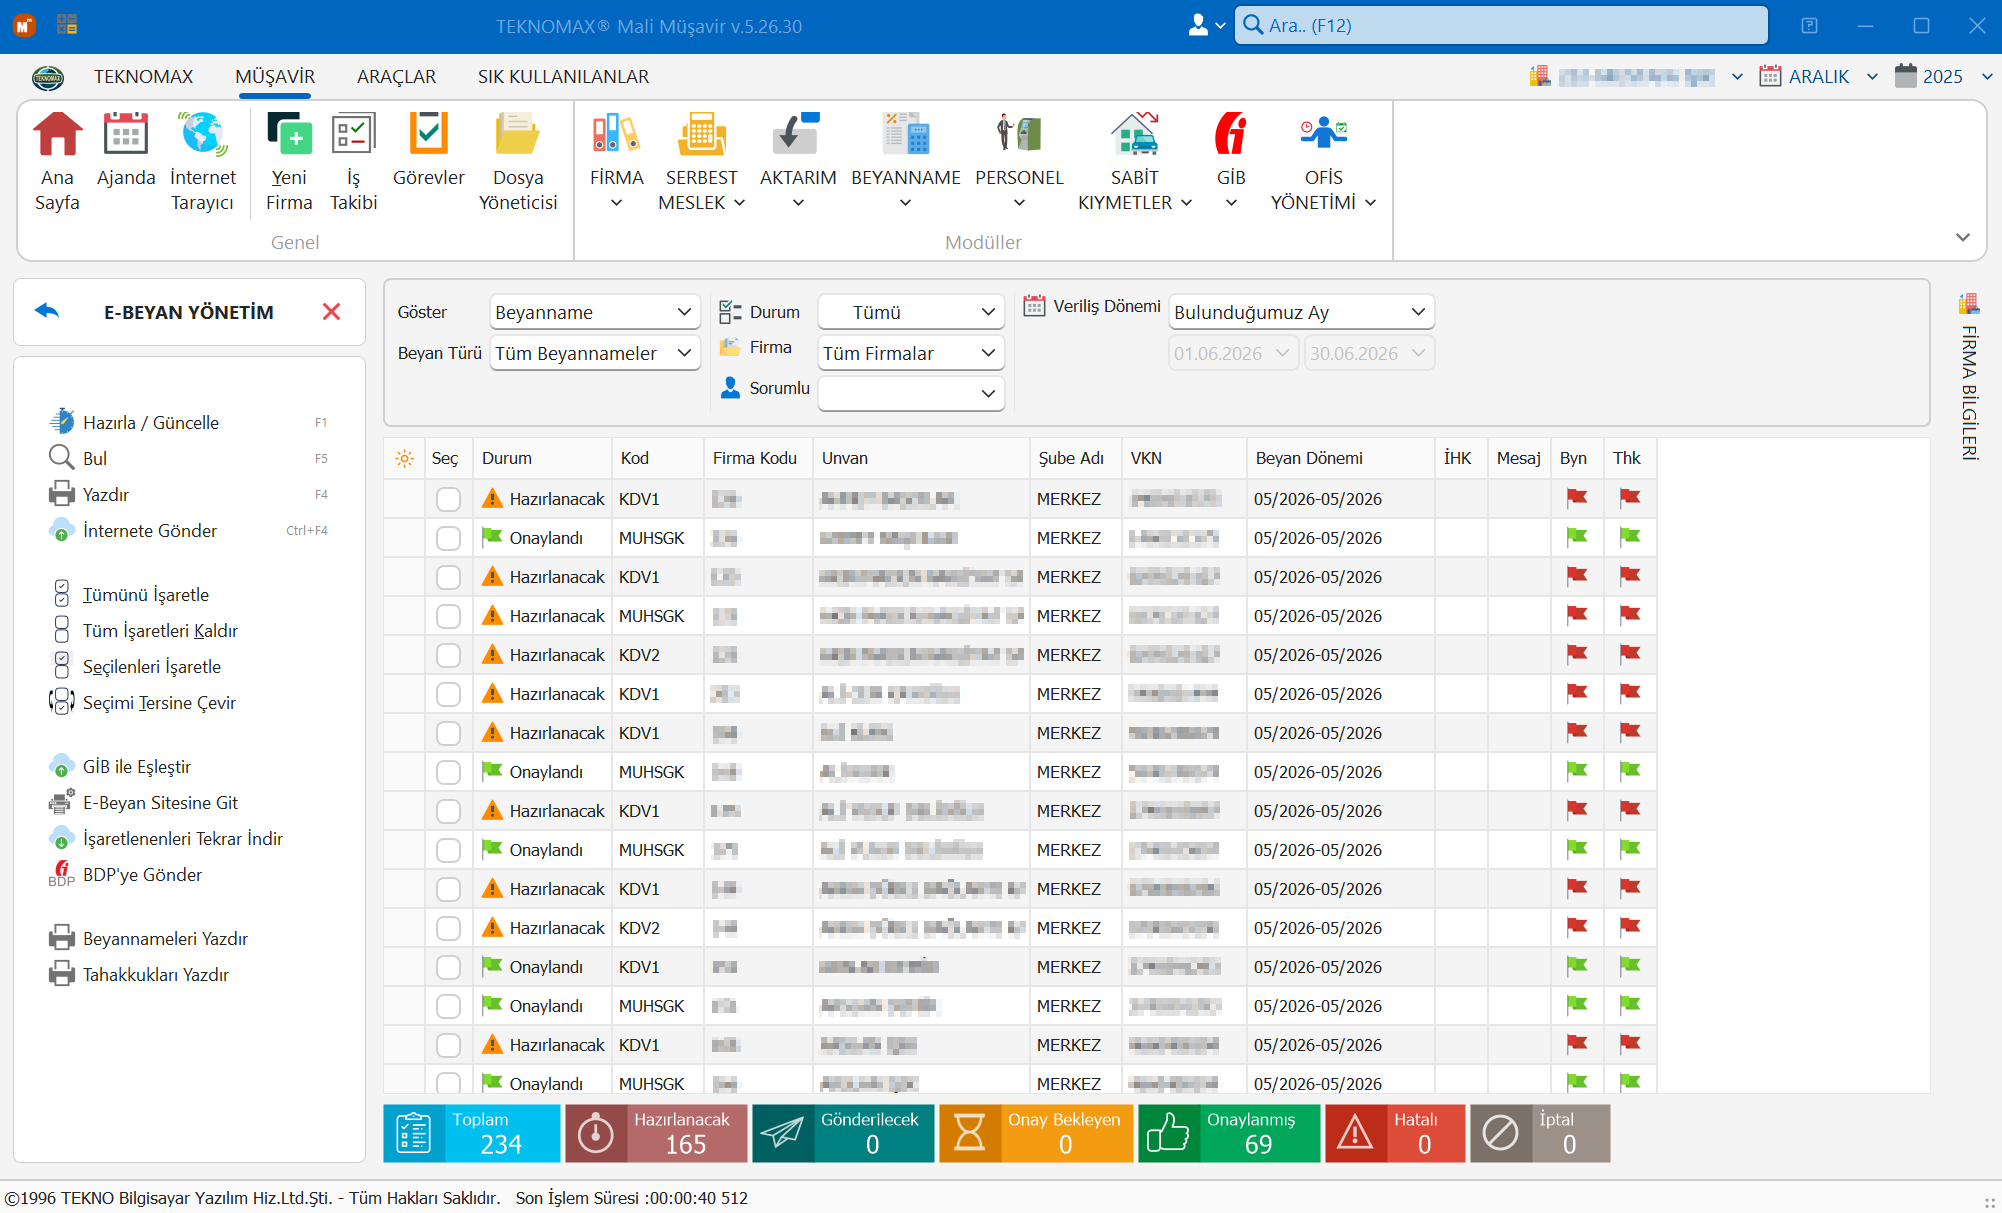Open the BEYANNAME module

tap(905, 162)
